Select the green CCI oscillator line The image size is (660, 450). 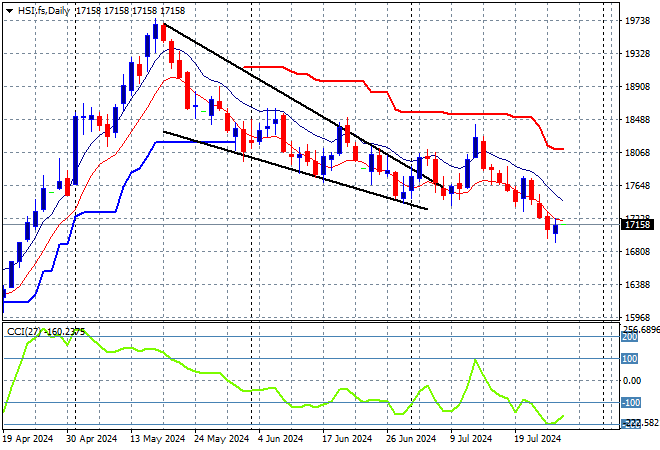coord(283,378)
